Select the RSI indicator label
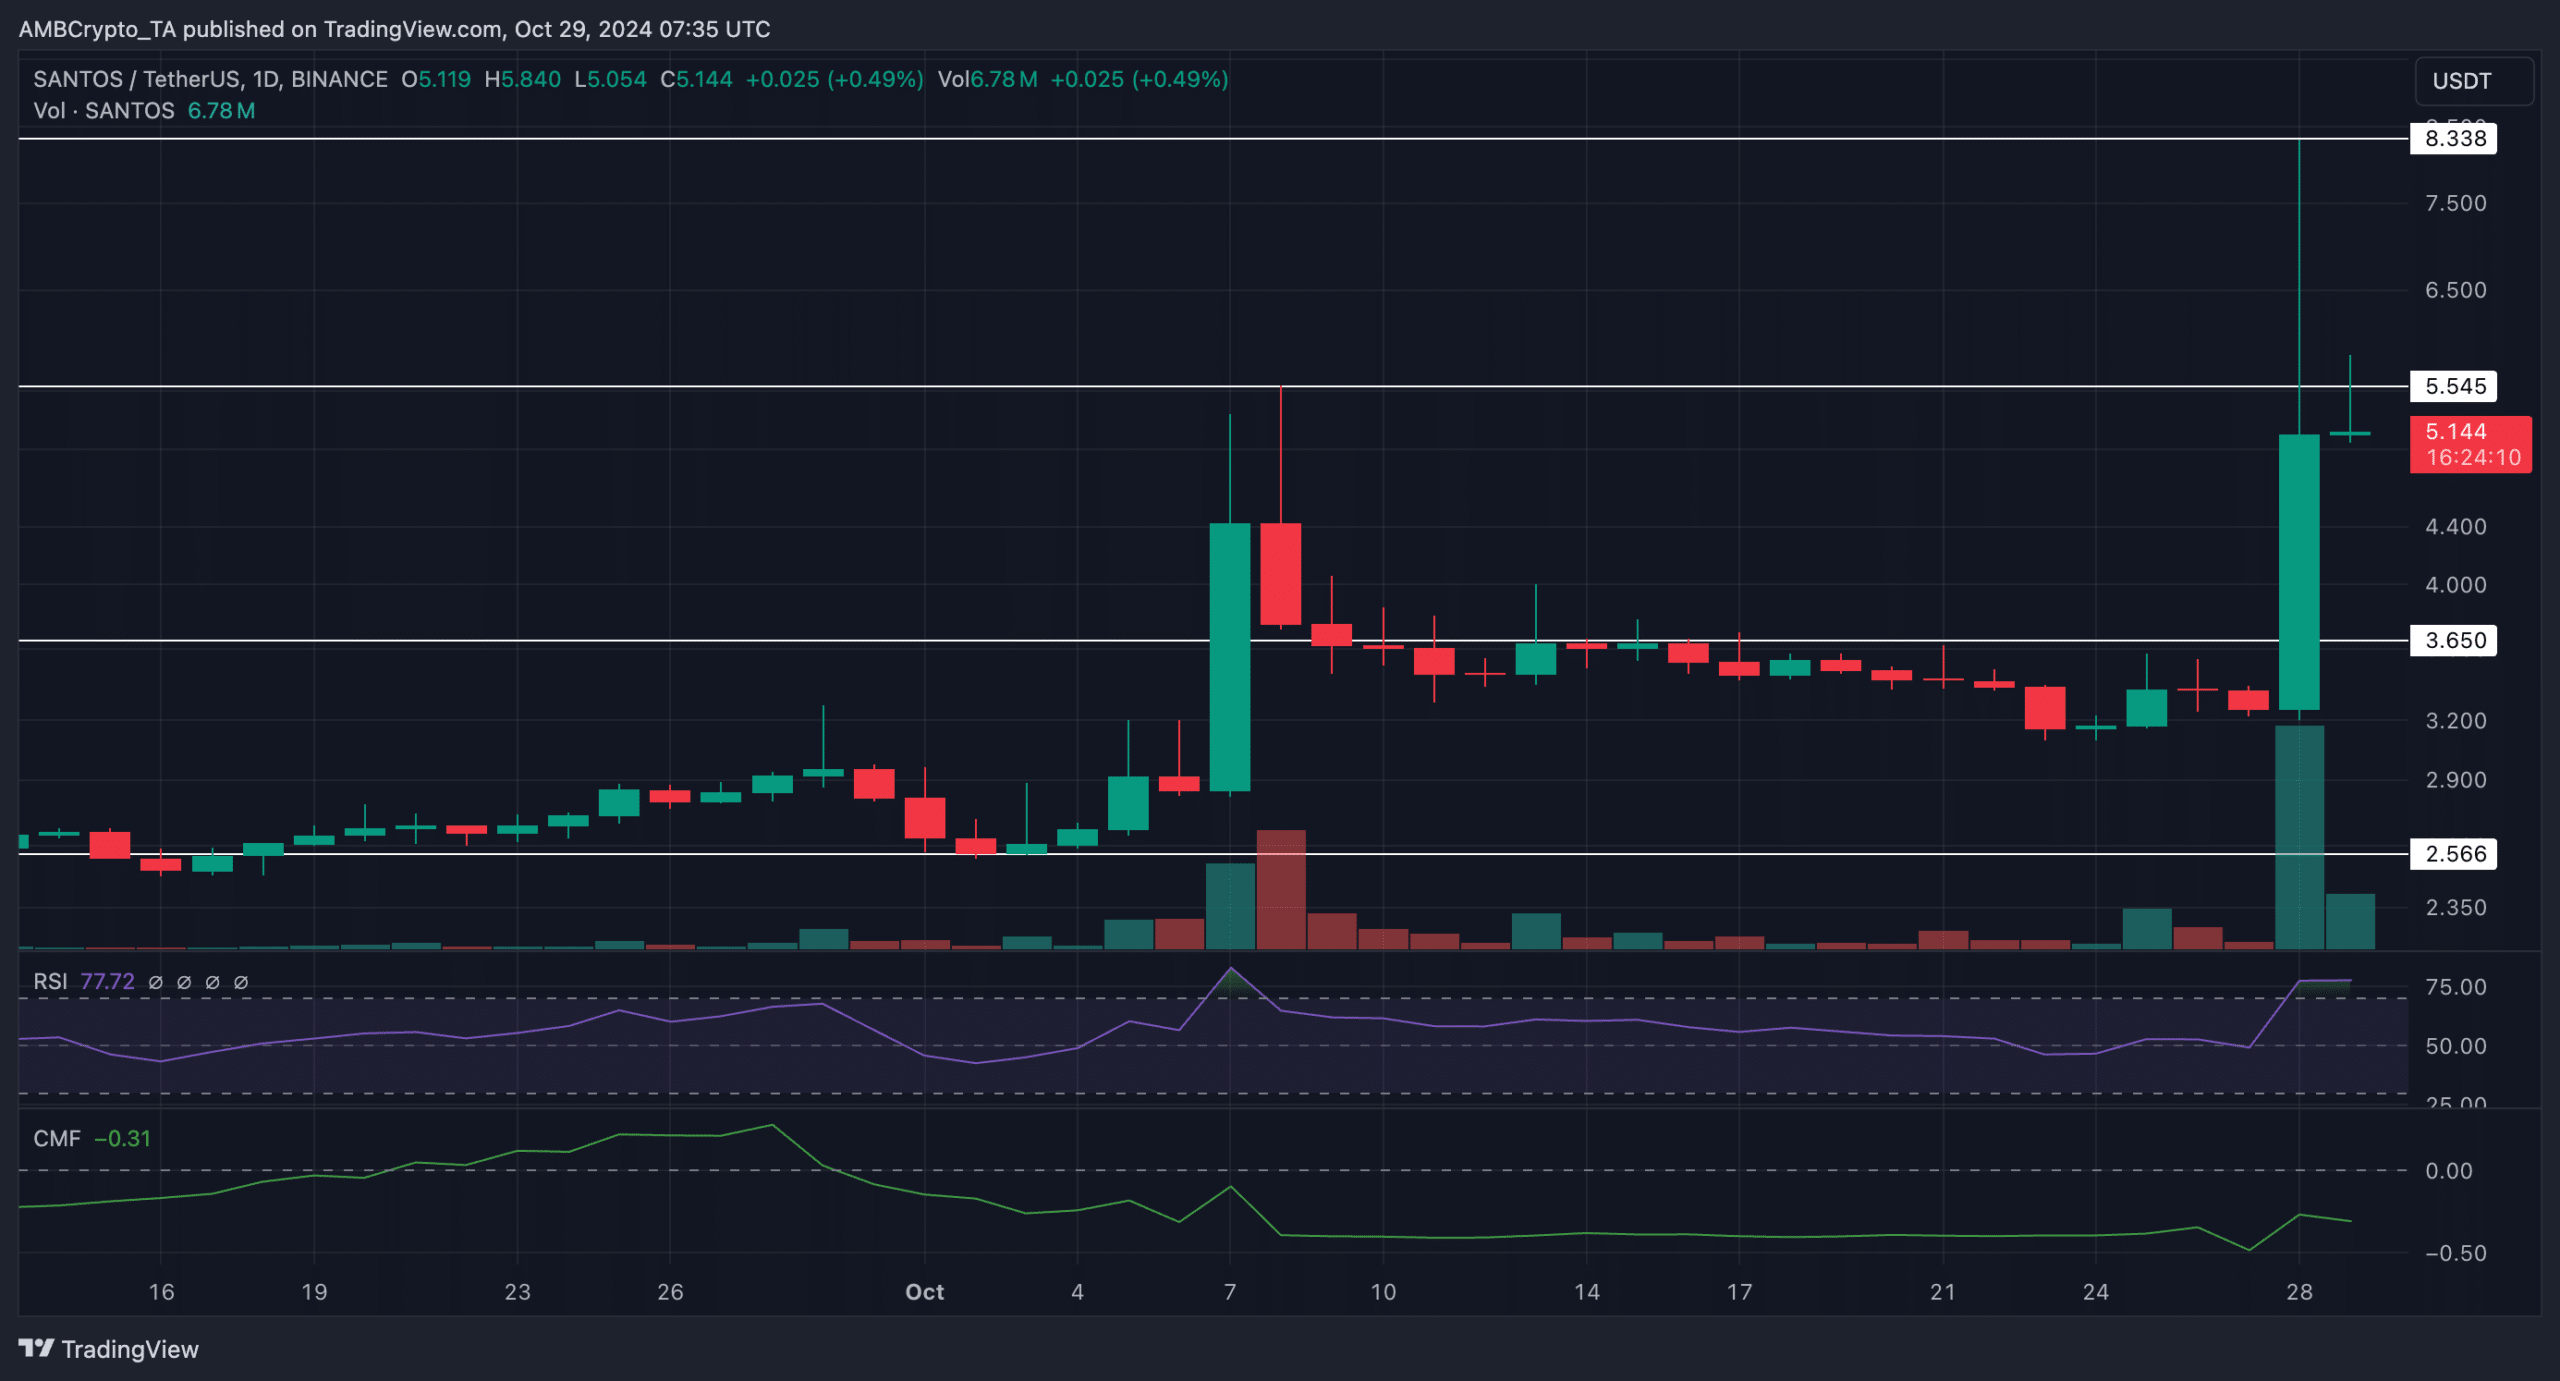The image size is (2560, 1381). click(x=50, y=982)
